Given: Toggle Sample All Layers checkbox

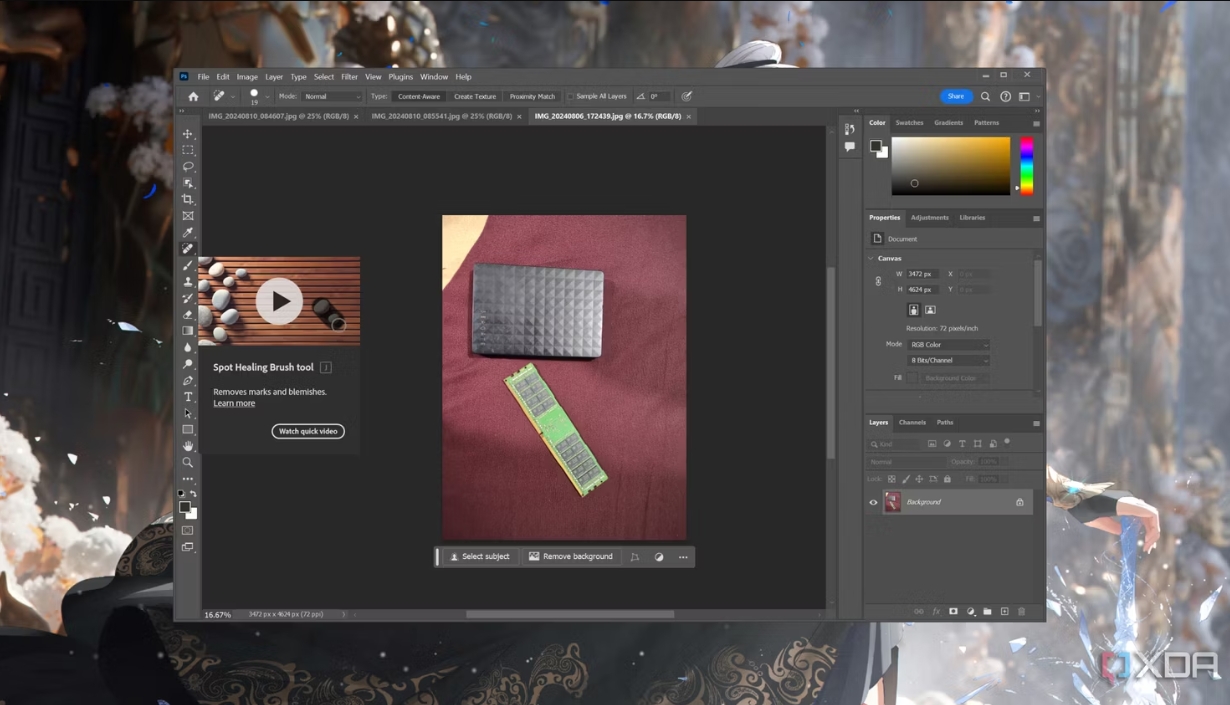Looking at the screenshot, I should pos(571,97).
